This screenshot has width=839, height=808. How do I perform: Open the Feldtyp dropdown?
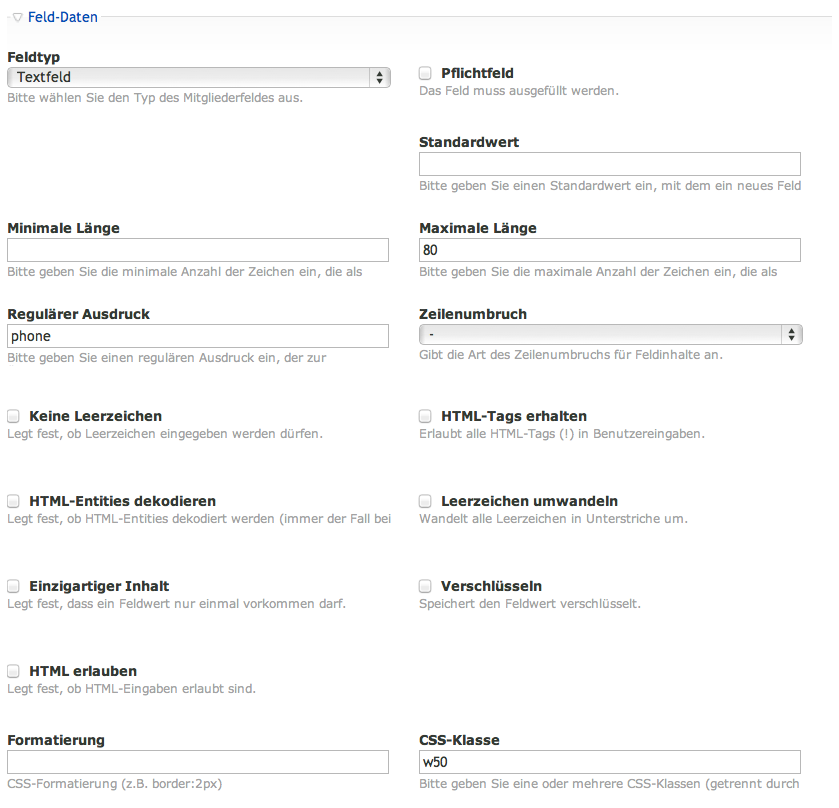198,77
